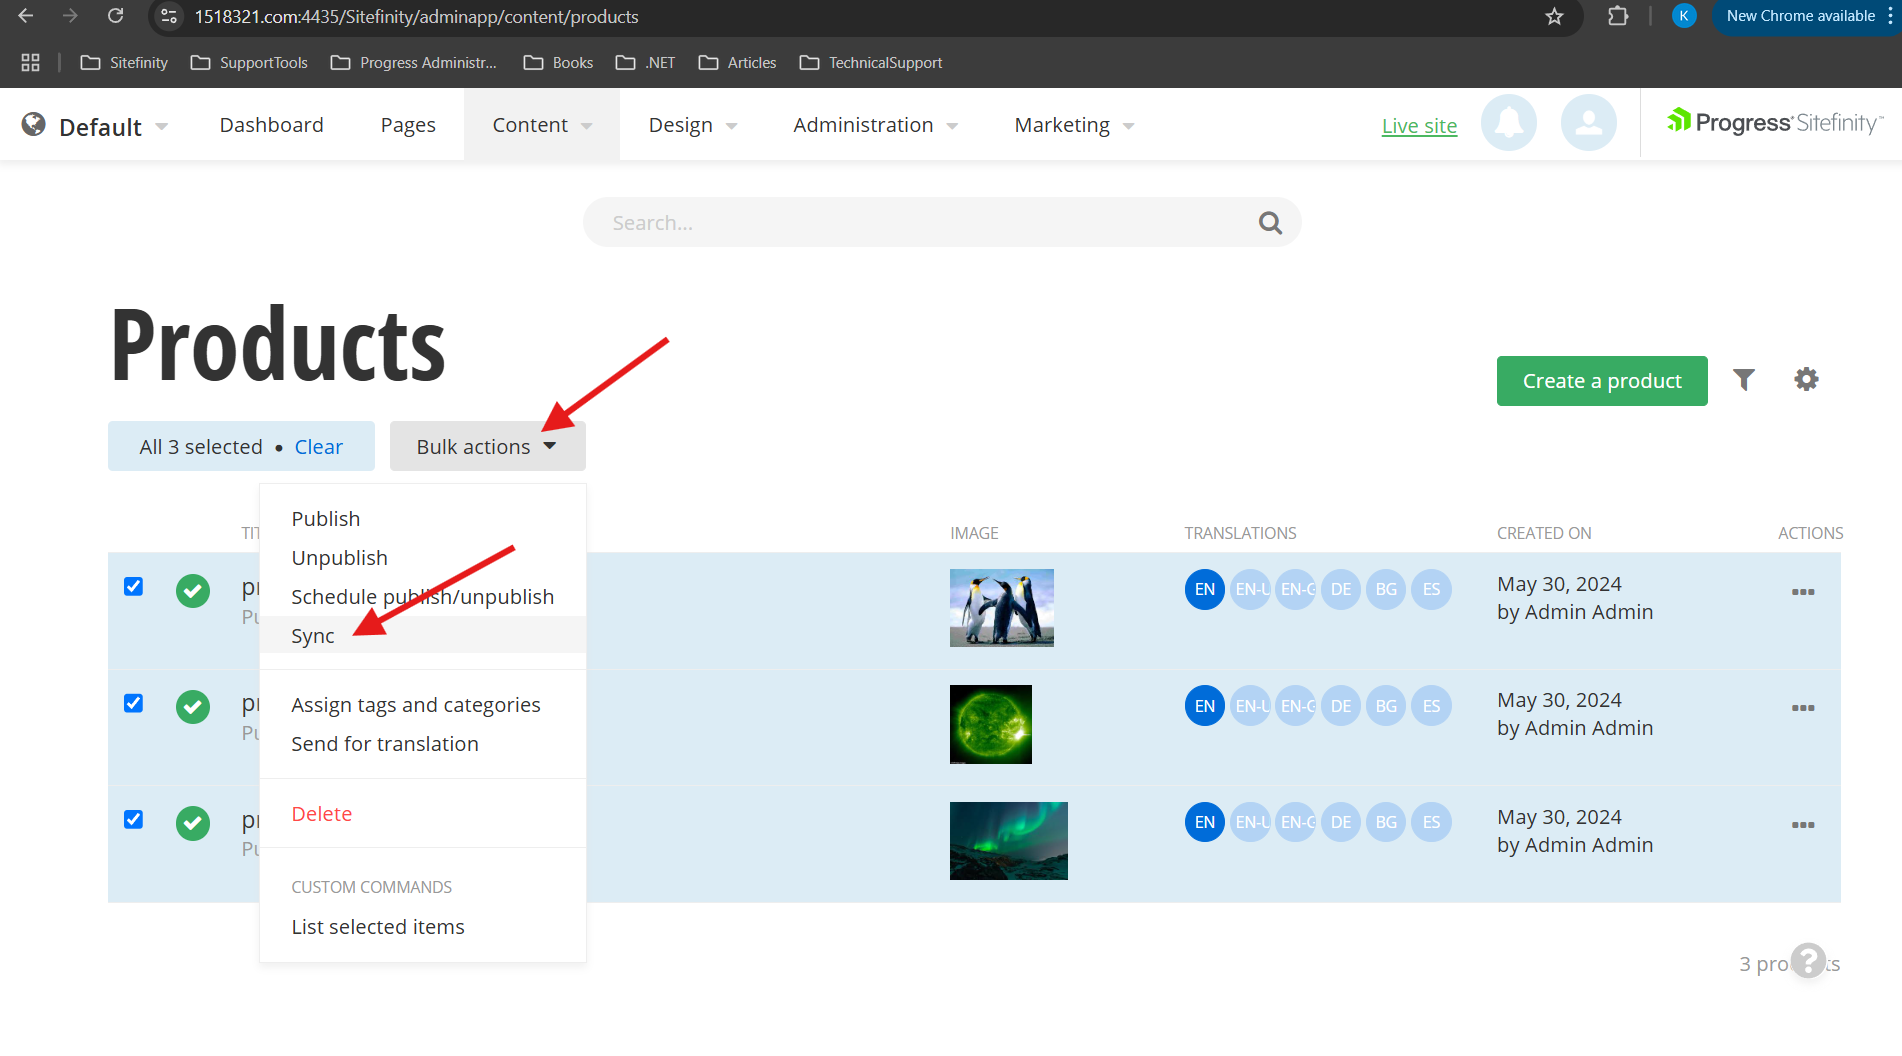Reload the page in Chrome
The width and height of the screenshot is (1902, 1056).
coord(116,16)
